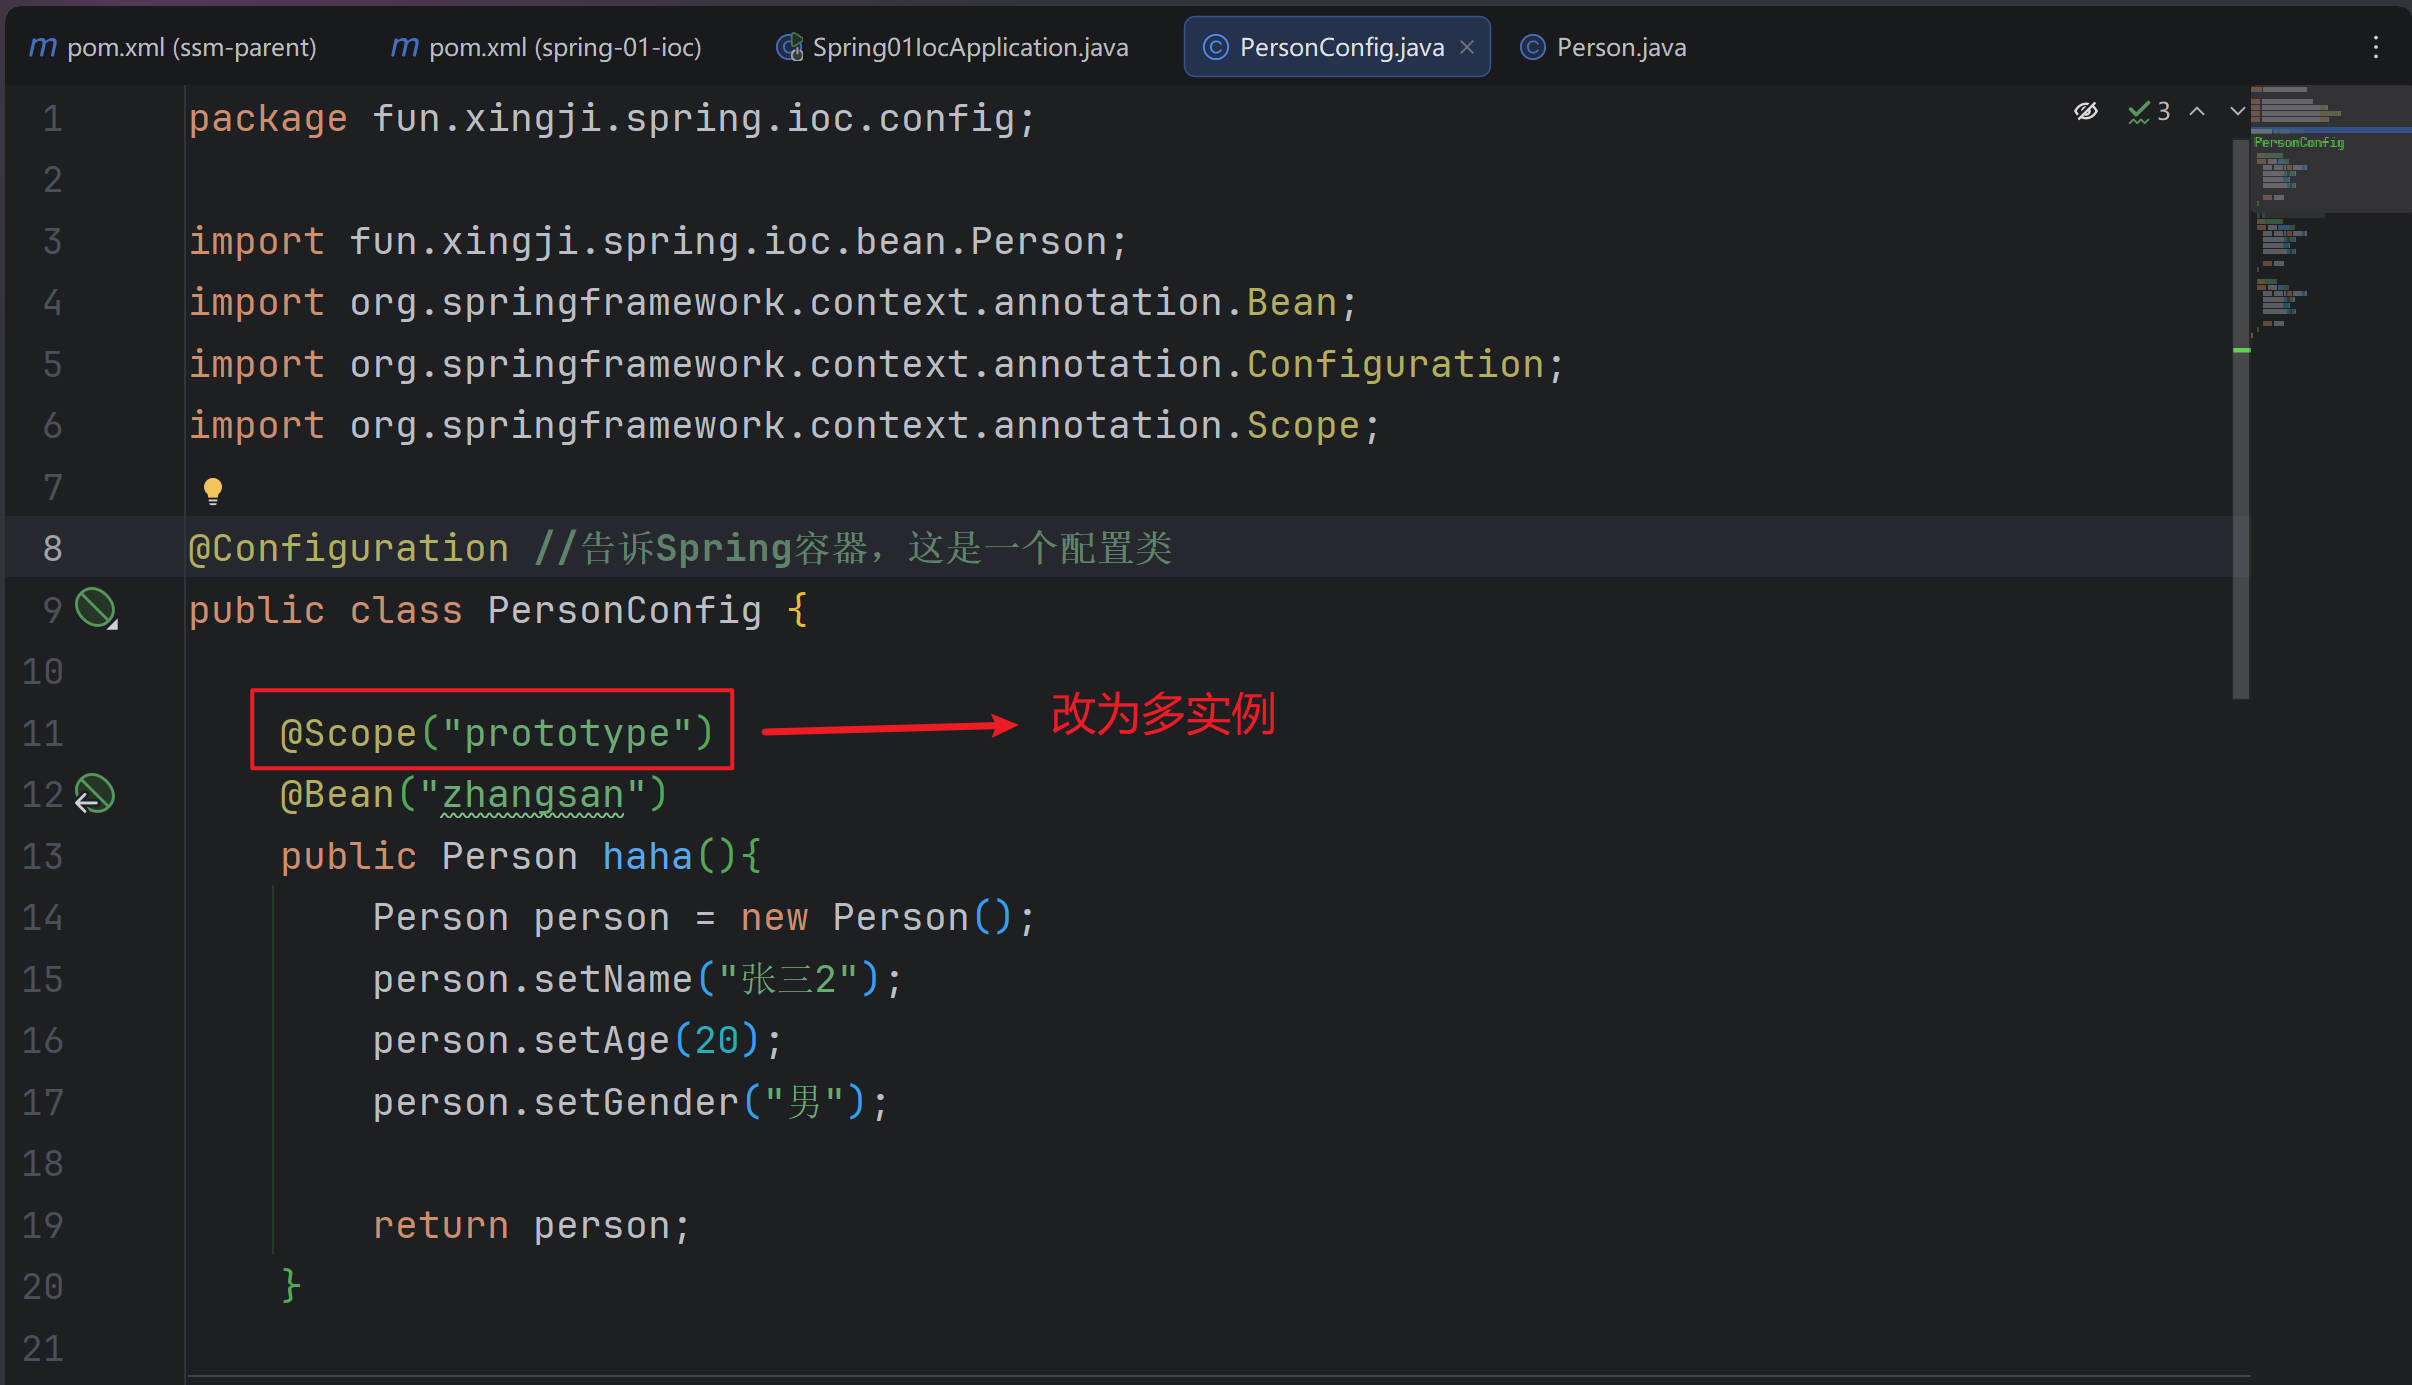The image size is (2412, 1385).
Task: Click the Person class name in haha return type
Action: pos(509,857)
